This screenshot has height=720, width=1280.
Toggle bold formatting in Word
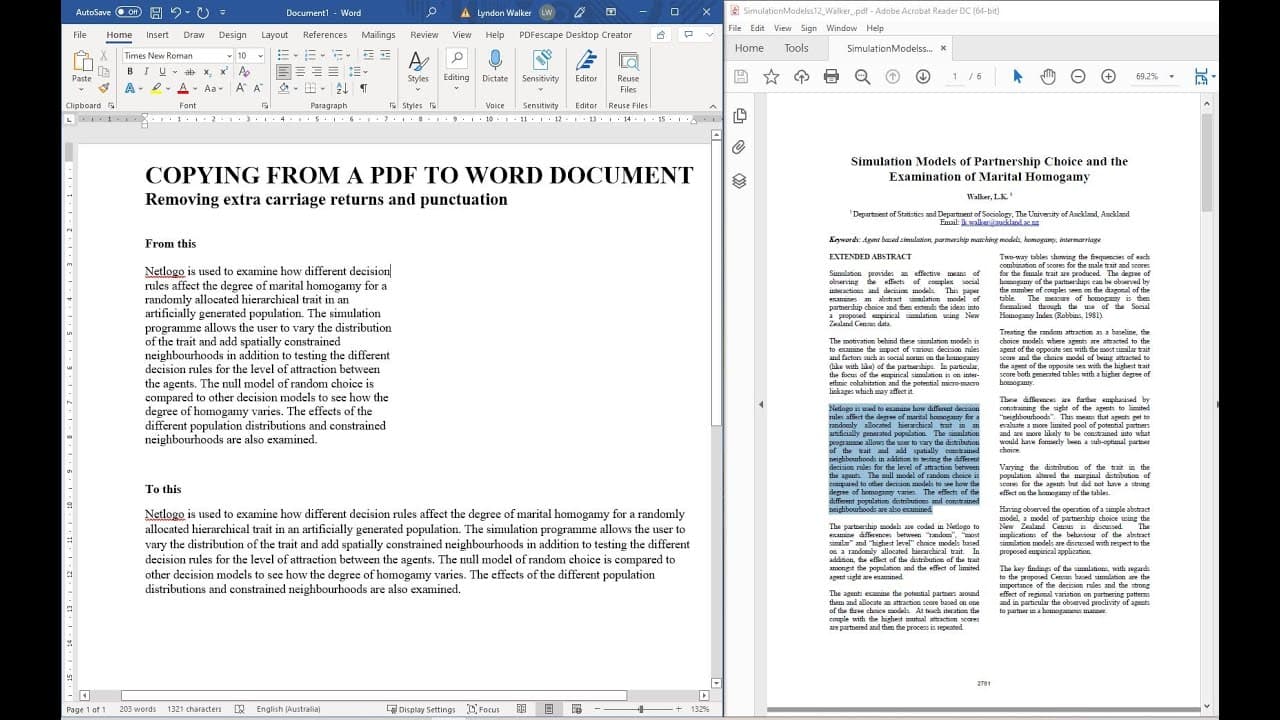click(129, 72)
